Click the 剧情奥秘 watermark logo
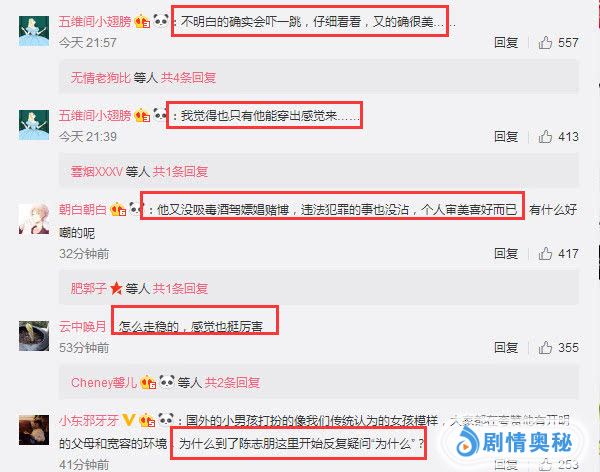The image size is (600, 472). click(x=514, y=442)
